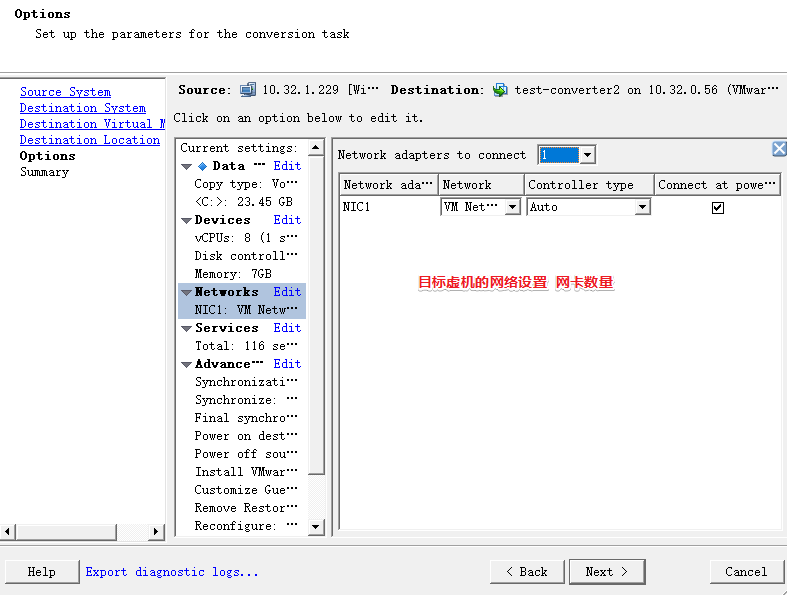Toggle NIC1 connect at power-on checkbox

tap(717, 207)
